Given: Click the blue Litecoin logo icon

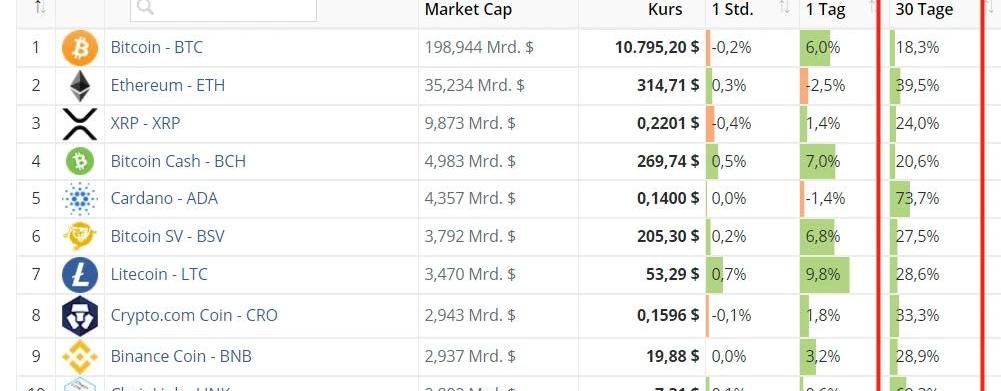Looking at the screenshot, I should tap(80, 275).
